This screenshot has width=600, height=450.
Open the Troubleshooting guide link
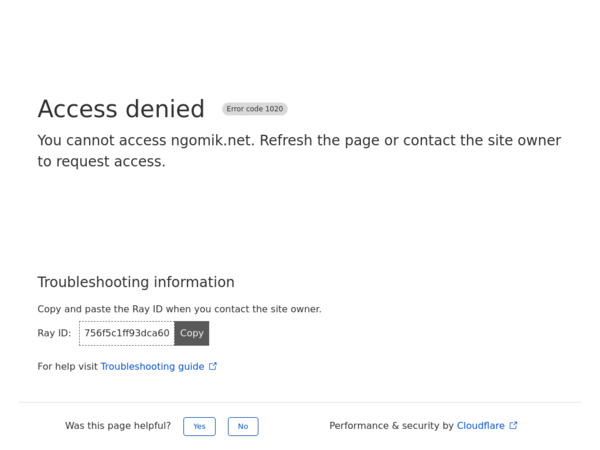point(152,366)
